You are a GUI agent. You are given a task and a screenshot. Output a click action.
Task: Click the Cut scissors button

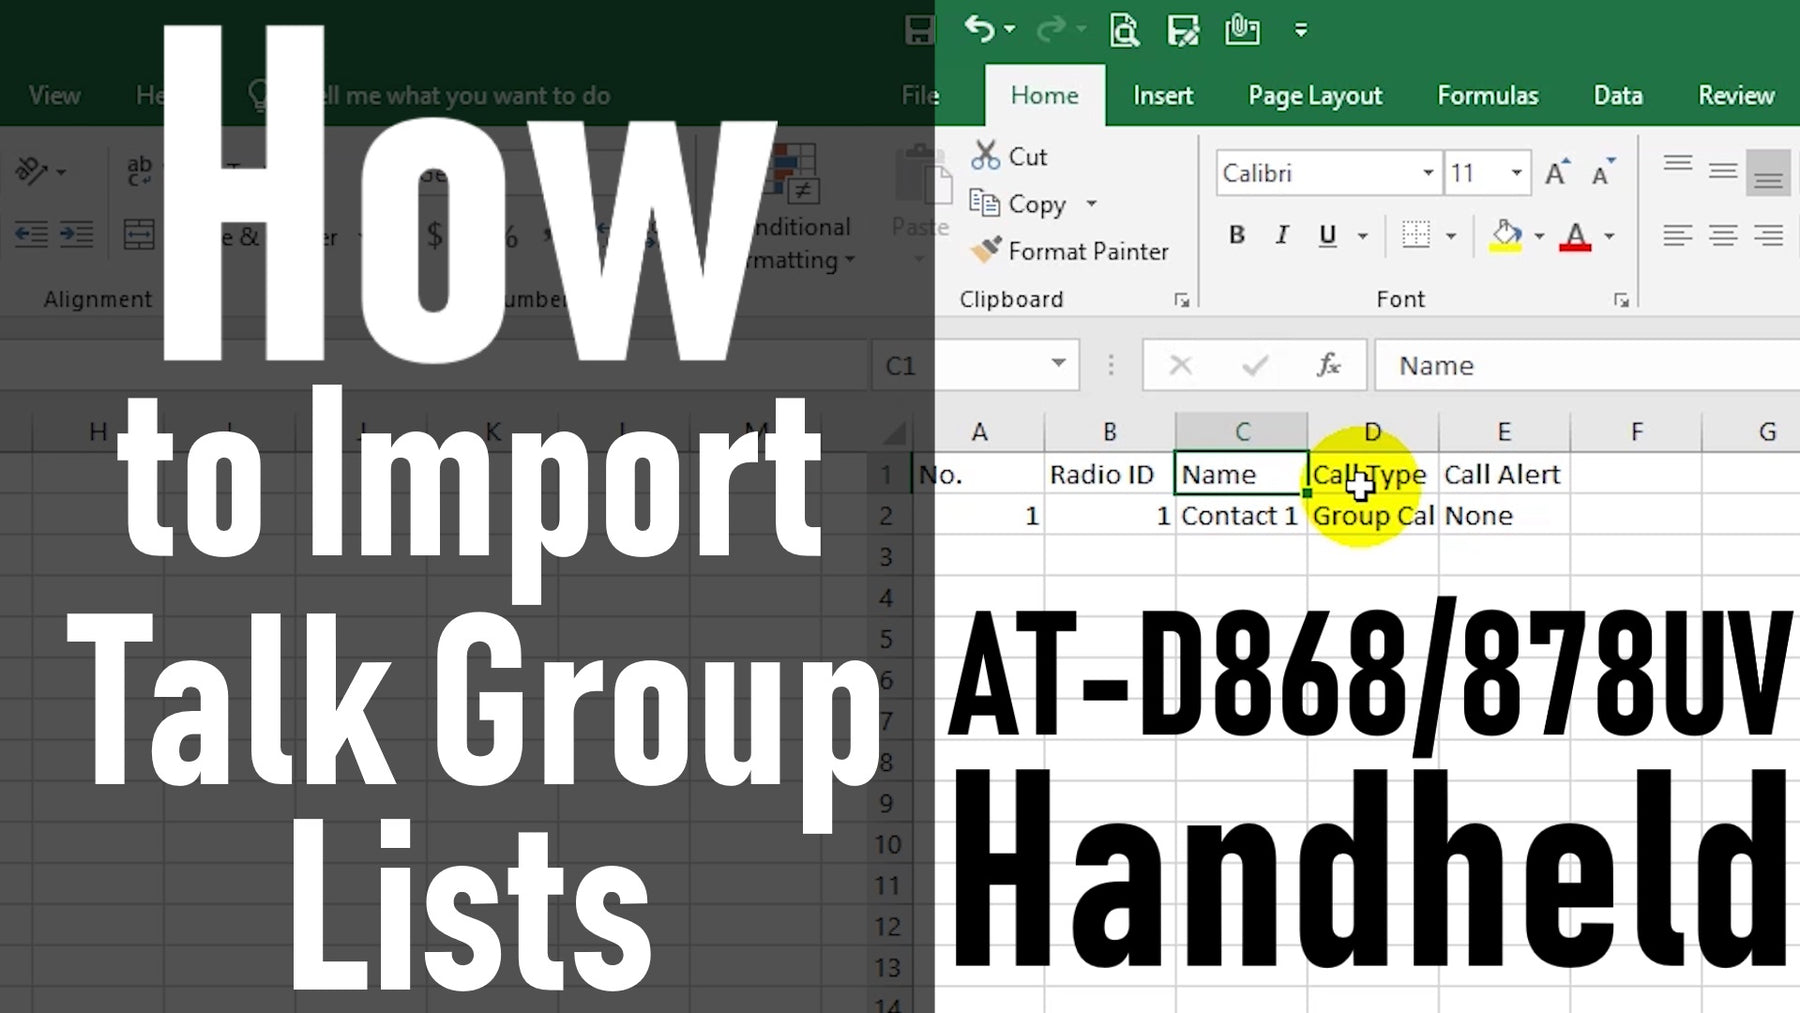[1009, 156]
